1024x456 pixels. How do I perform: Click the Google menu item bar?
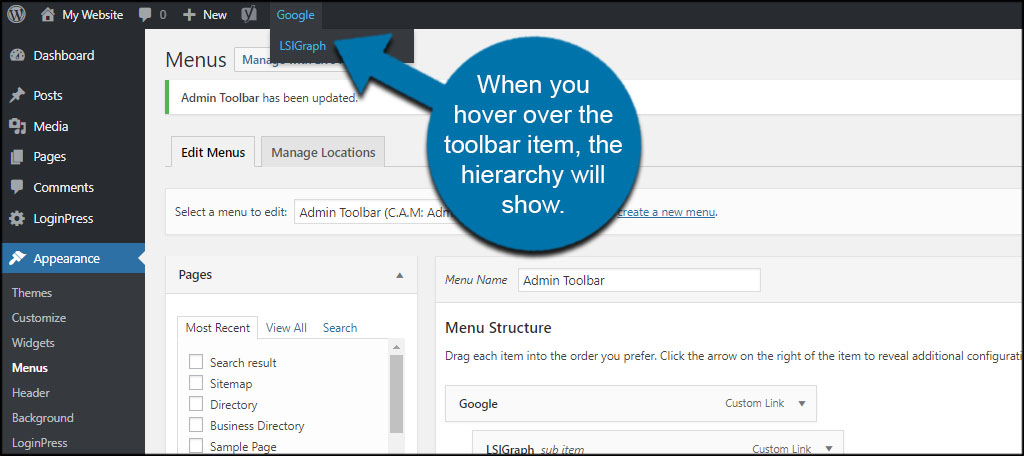[631, 403]
